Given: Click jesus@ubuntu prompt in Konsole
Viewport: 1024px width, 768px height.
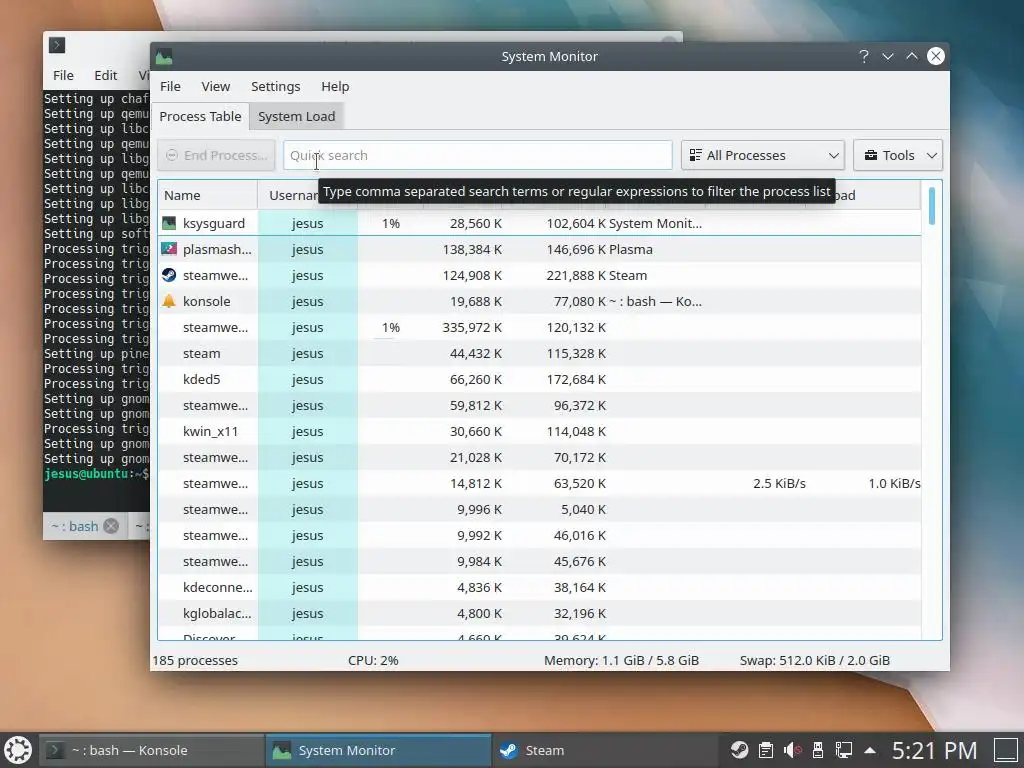Looking at the screenshot, I should pos(97,474).
